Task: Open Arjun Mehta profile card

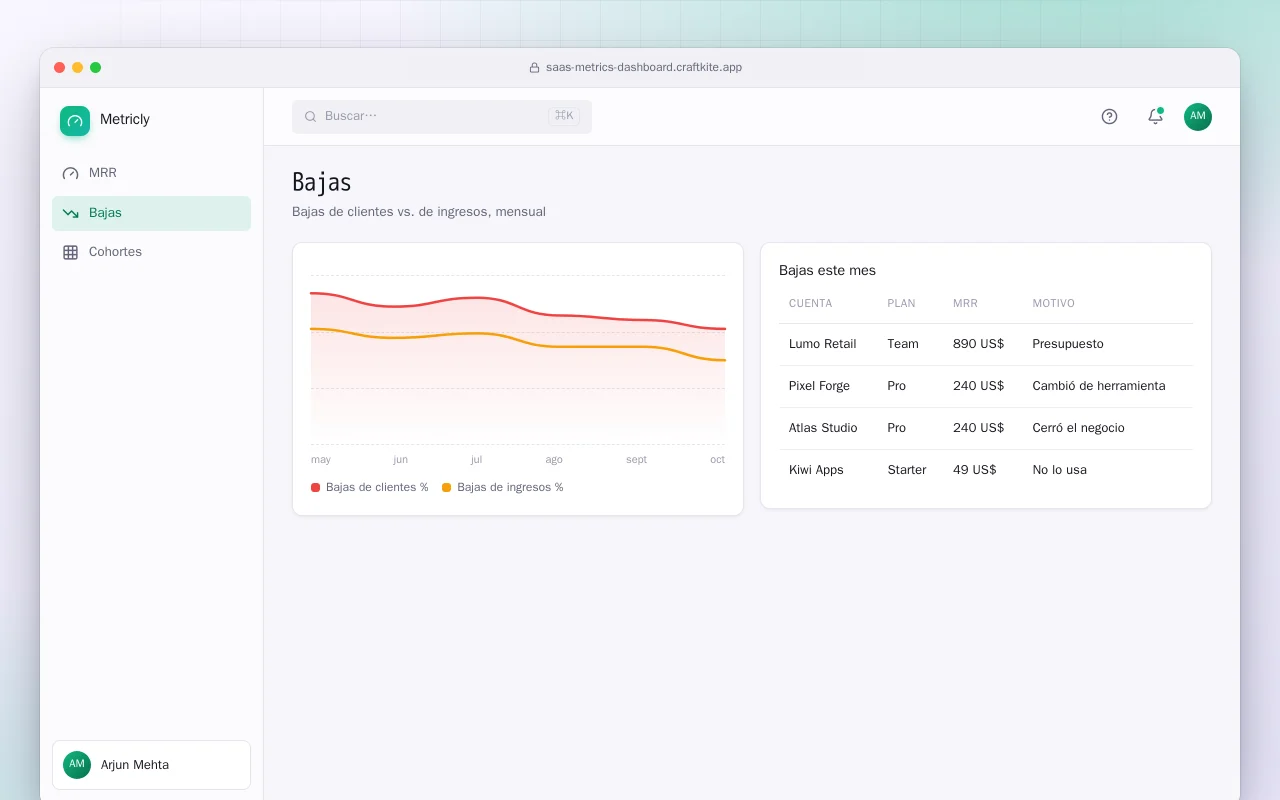Action: pyautogui.click(x=151, y=765)
